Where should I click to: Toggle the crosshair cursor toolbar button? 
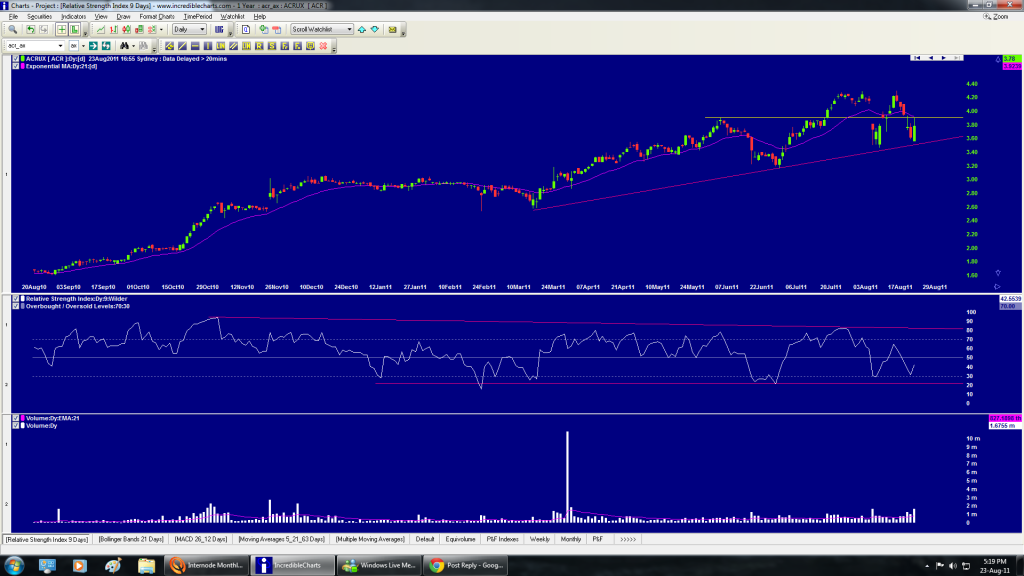click(61, 29)
